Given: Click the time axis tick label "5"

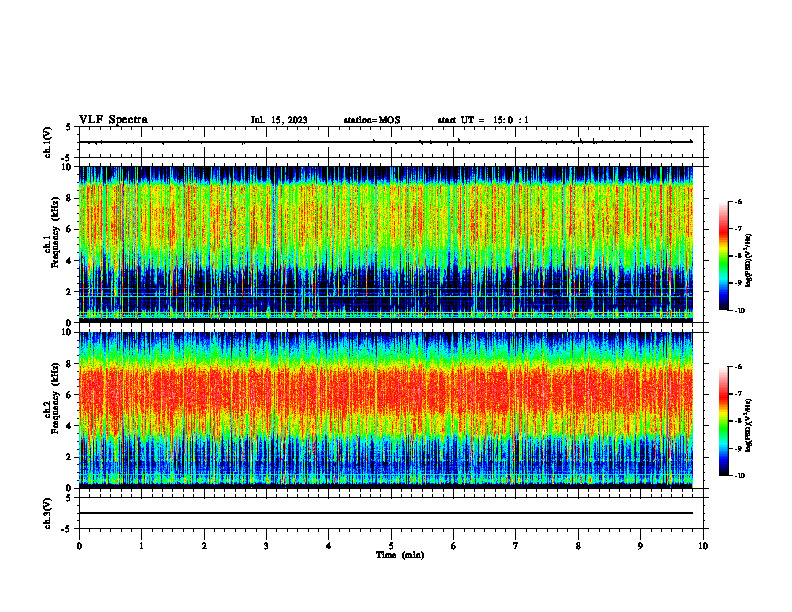Looking at the screenshot, I should click(391, 546).
